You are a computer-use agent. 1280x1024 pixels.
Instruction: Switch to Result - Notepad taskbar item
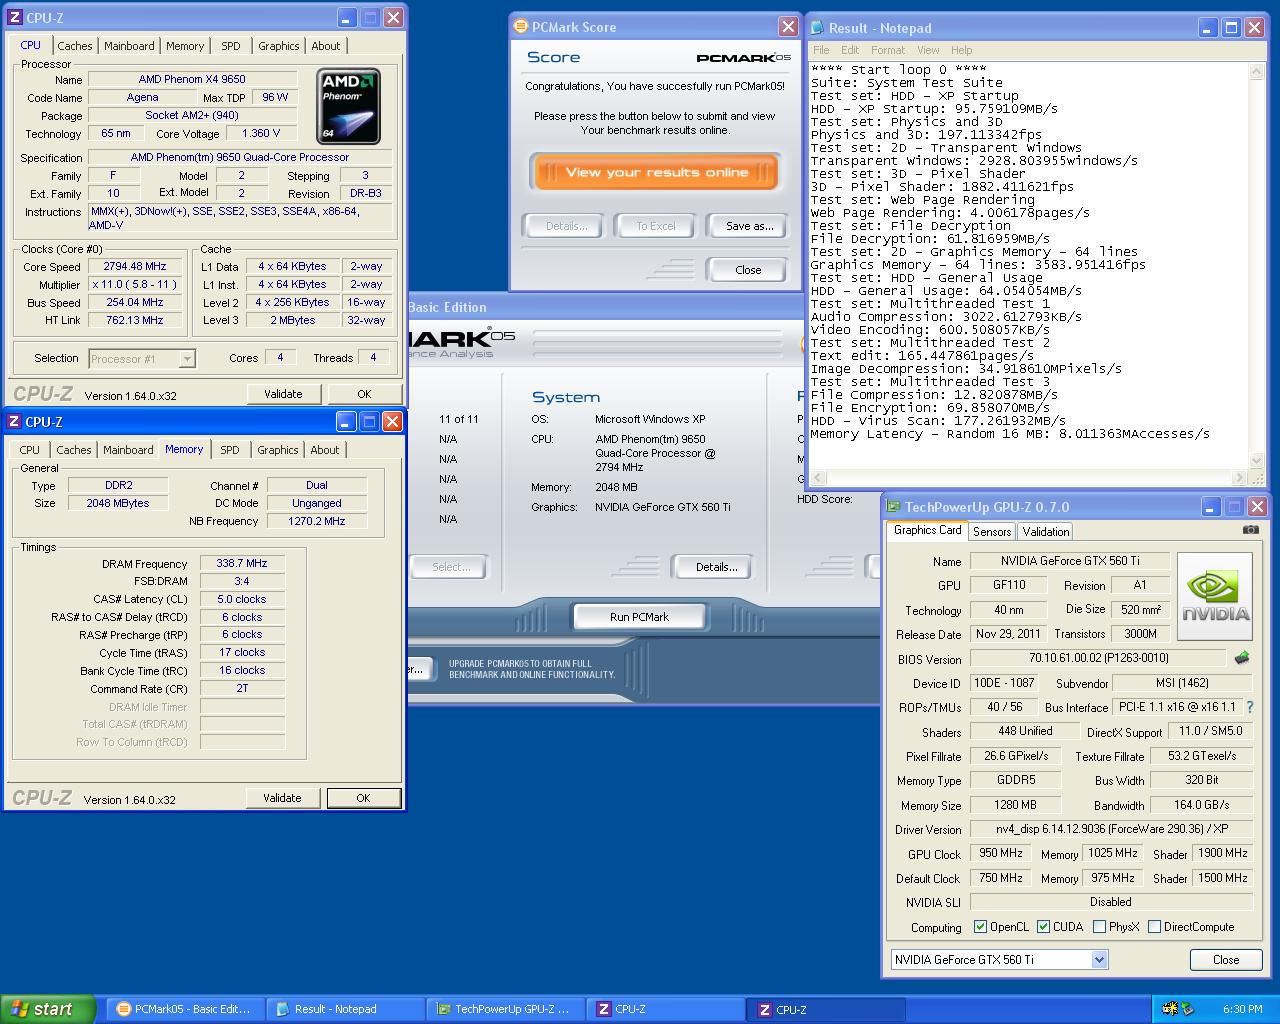344,1009
